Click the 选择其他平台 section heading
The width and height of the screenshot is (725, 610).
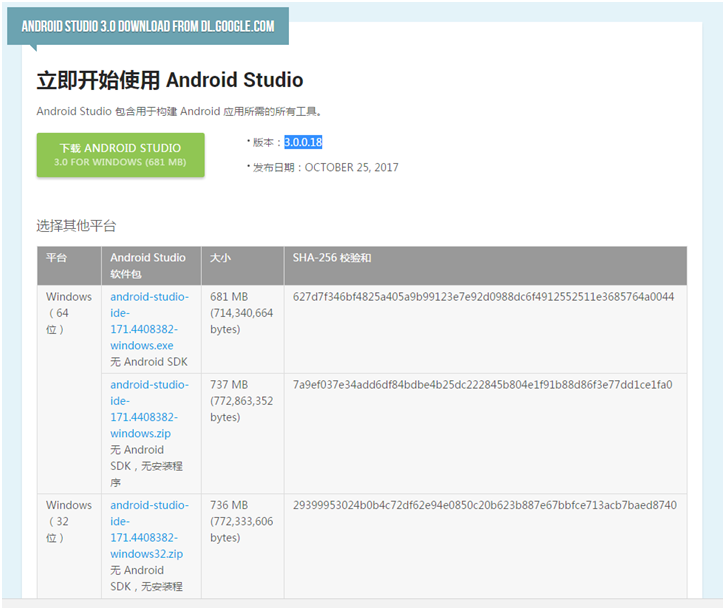(76, 226)
